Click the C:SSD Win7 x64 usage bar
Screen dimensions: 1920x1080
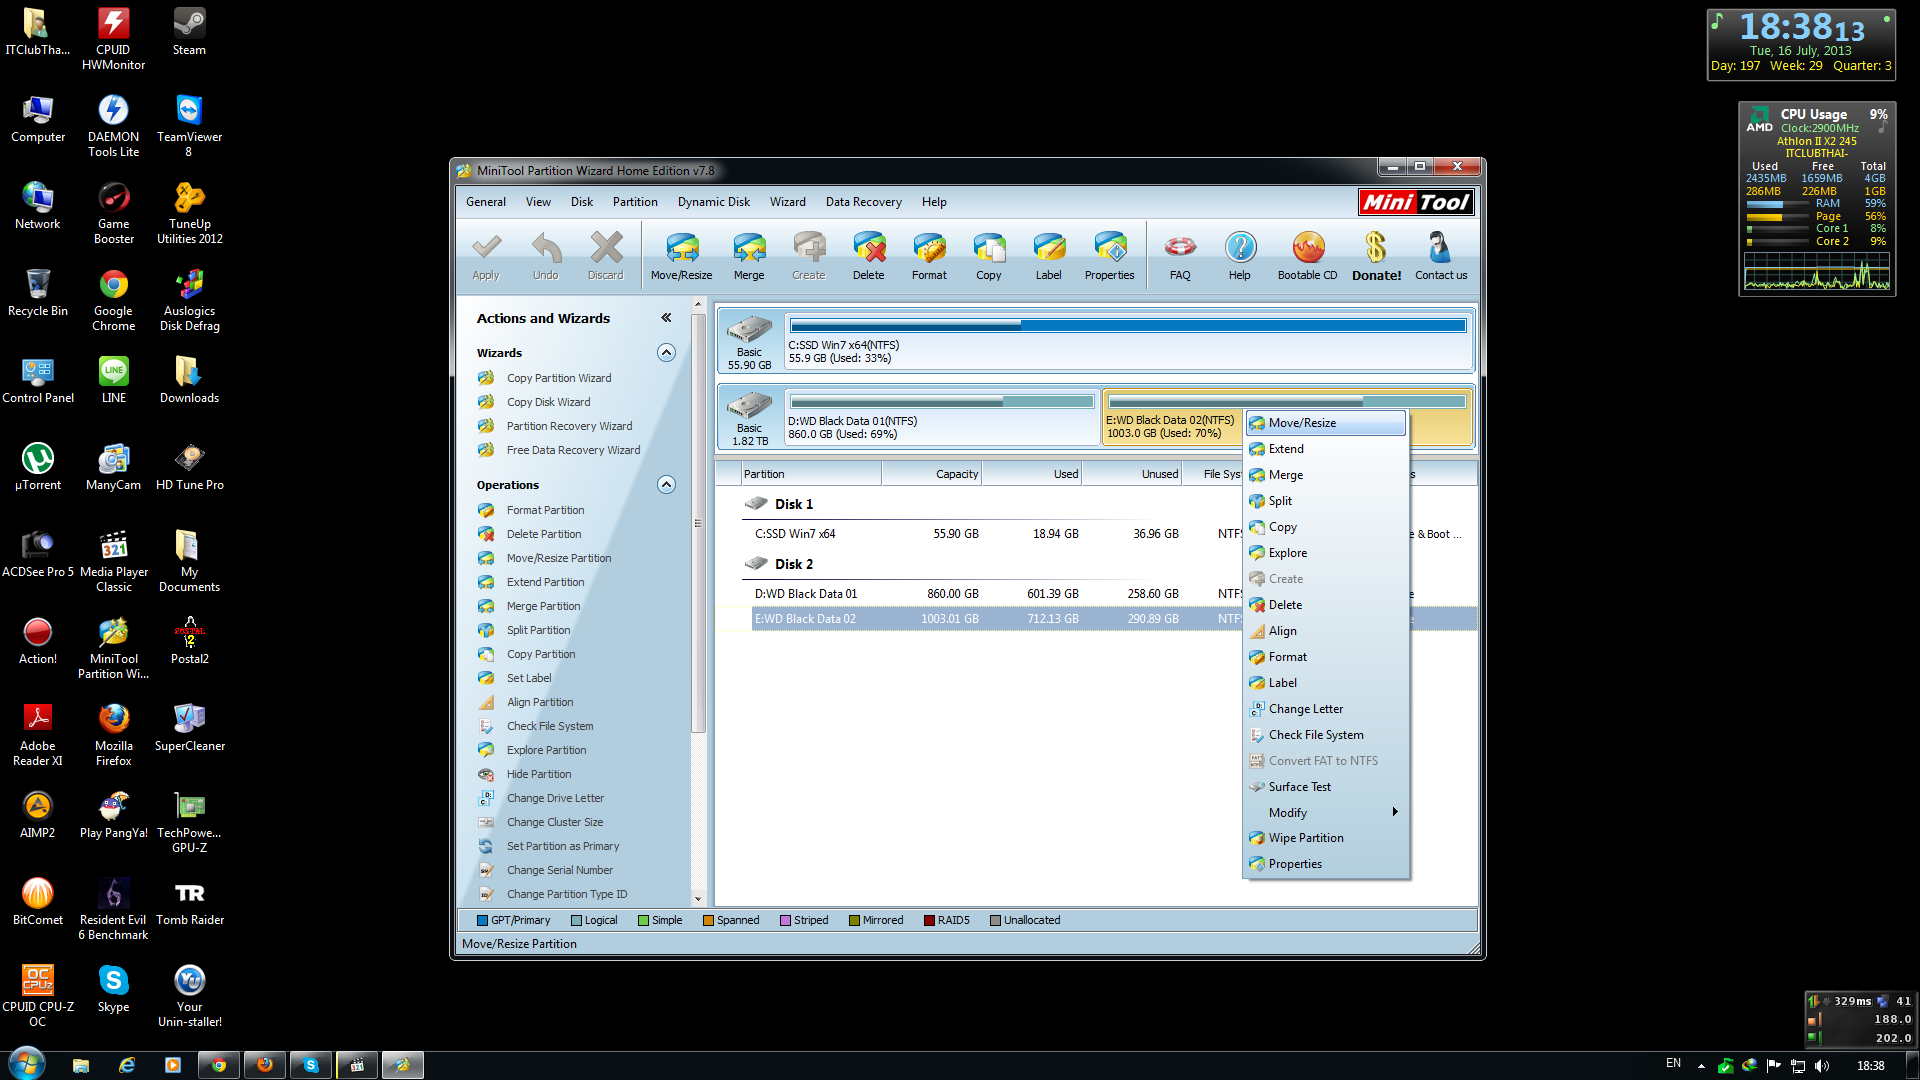click(x=1127, y=325)
